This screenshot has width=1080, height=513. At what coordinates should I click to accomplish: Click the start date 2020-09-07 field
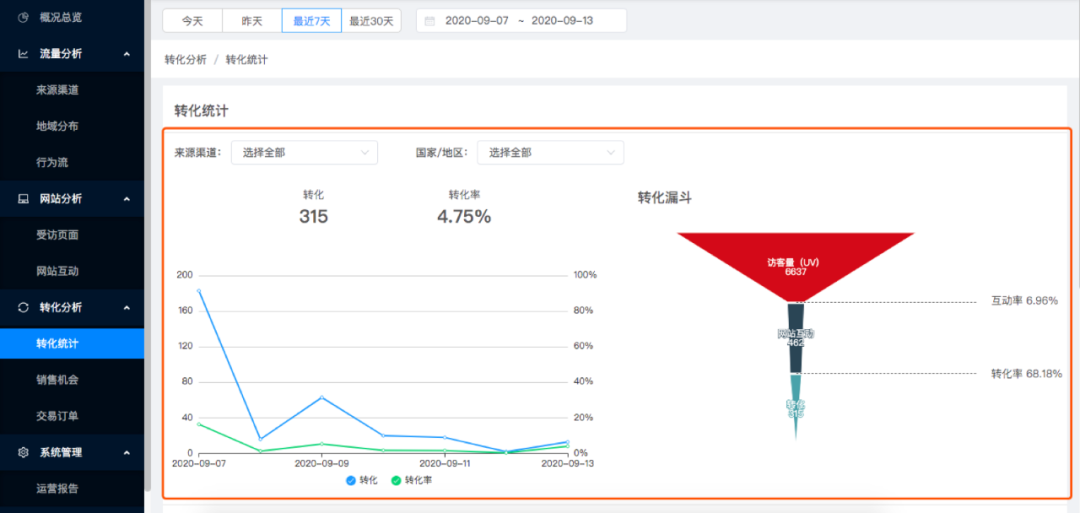[x=477, y=21]
